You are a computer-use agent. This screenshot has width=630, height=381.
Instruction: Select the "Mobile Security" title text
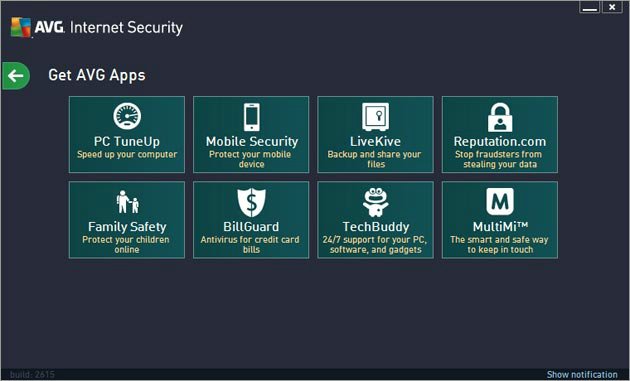[x=252, y=141]
